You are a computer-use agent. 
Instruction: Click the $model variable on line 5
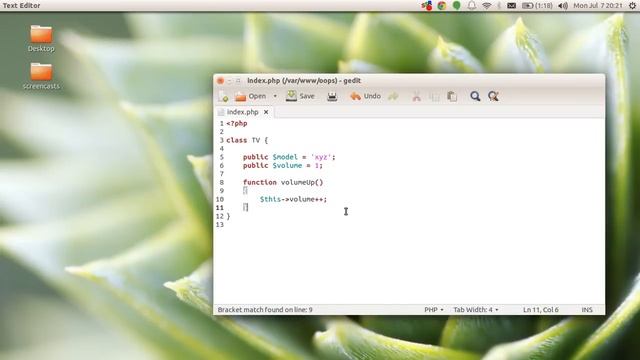point(285,157)
